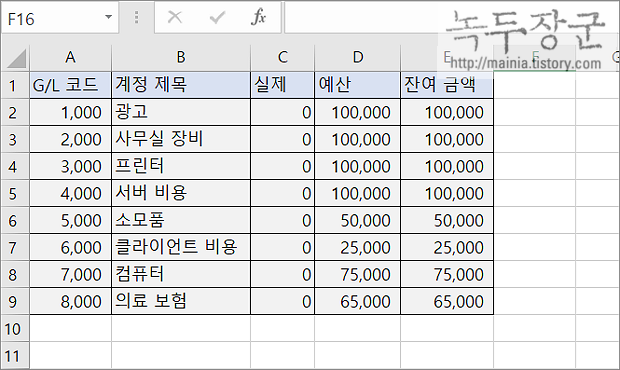Click G/L code cell '2,000'

click(70, 139)
